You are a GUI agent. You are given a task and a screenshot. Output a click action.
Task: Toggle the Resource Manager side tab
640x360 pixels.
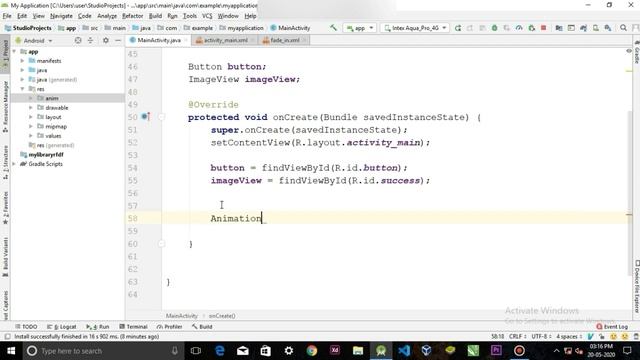[x=5, y=107]
